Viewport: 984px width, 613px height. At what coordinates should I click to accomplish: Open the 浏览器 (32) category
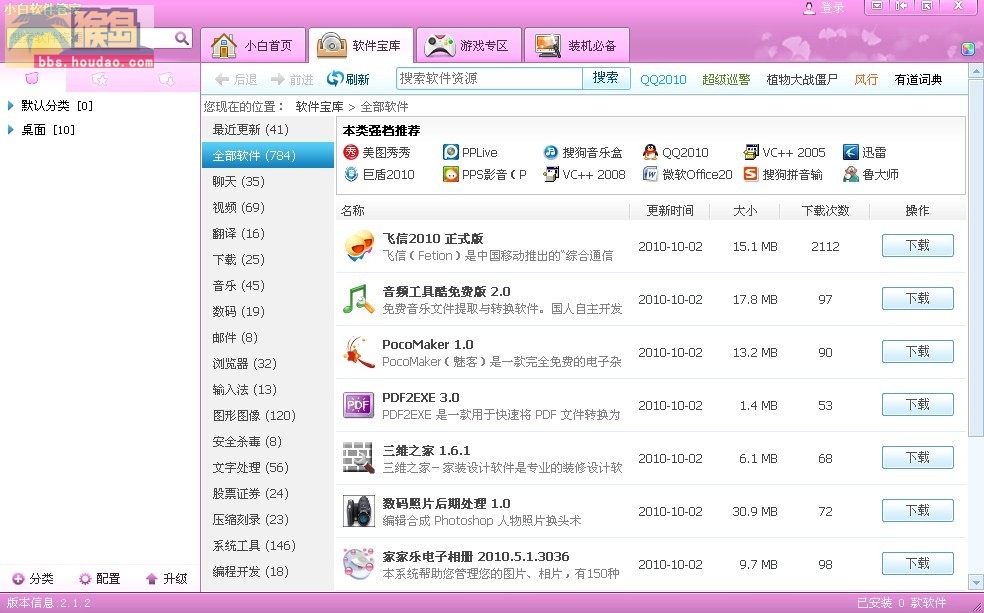click(x=268, y=363)
